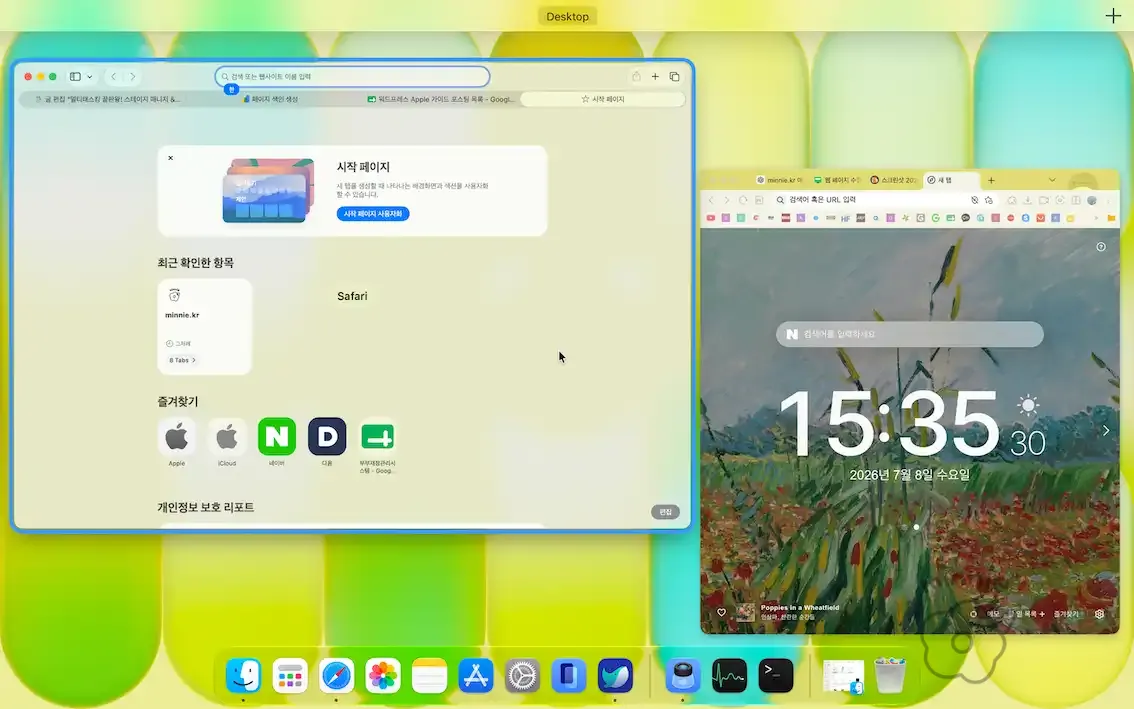
Task: Click the Safari share icon
Action: [x=636, y=77]
